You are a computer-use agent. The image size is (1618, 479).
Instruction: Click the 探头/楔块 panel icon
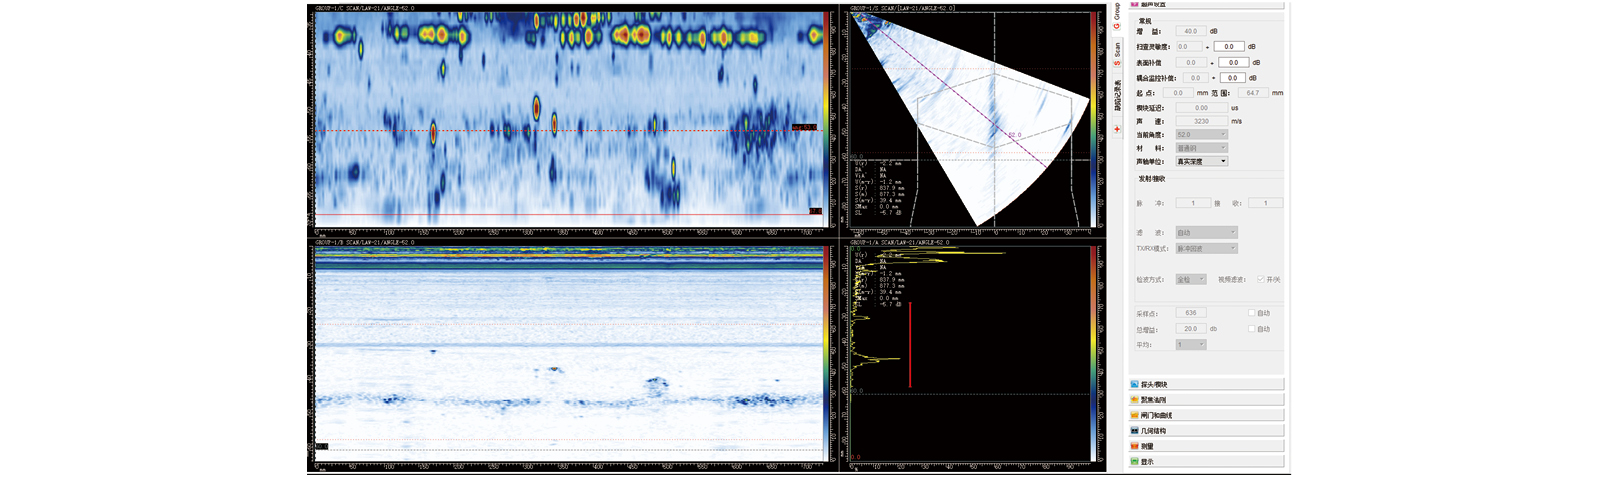[x=1135, y=385]
